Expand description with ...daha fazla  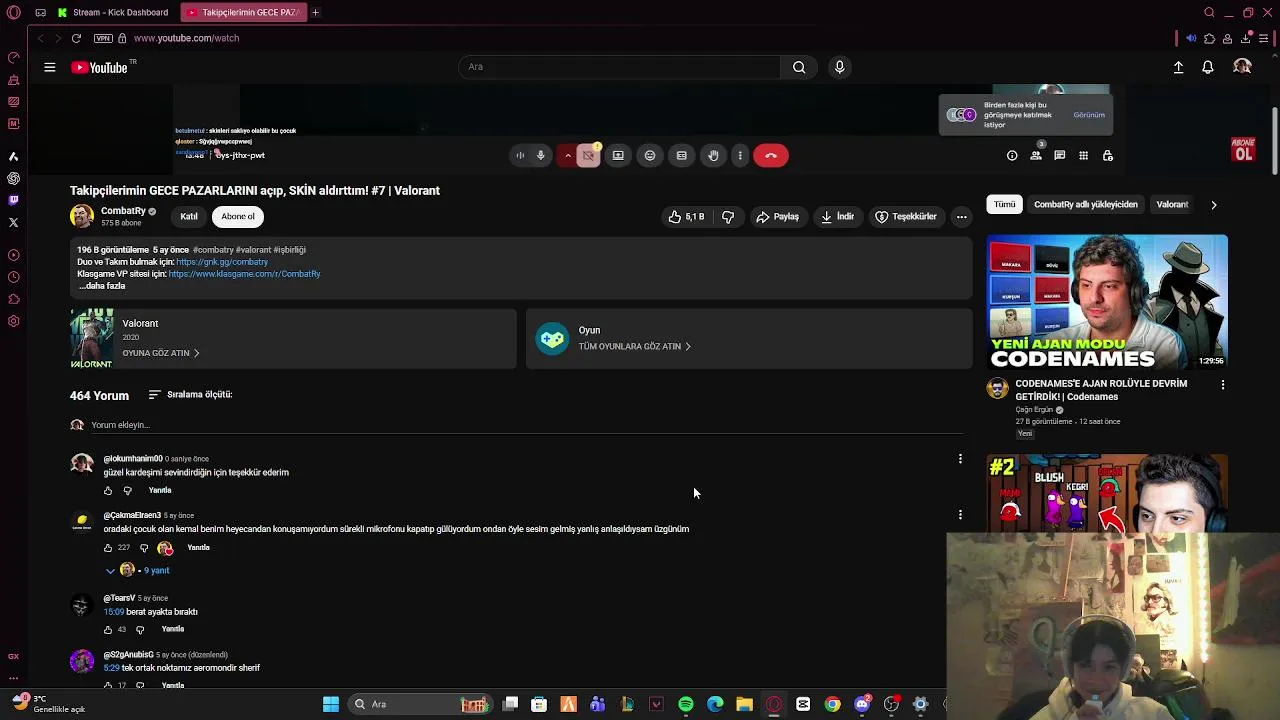pos(102,286)
